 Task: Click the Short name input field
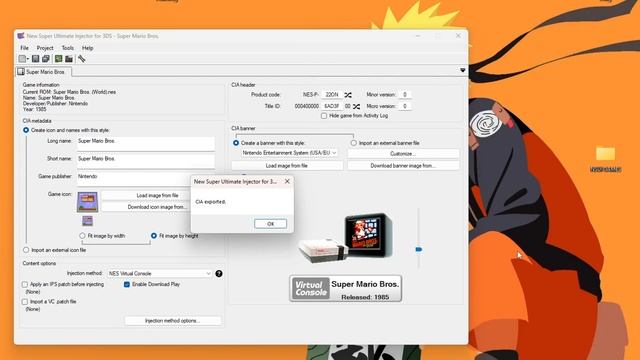pyautogui.click(x=146, y=161)
